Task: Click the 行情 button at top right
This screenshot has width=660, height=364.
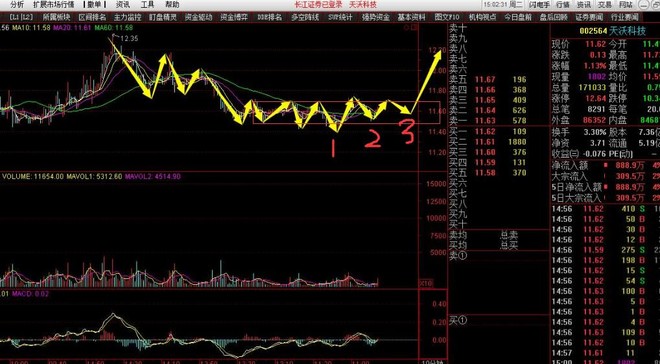Action: [x=563, y=5]
